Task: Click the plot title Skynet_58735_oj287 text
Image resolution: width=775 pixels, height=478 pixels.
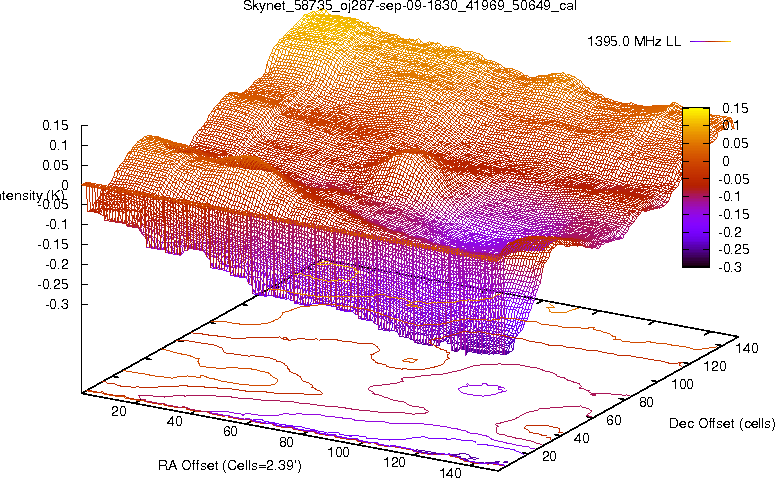Action: coord(410,6)
